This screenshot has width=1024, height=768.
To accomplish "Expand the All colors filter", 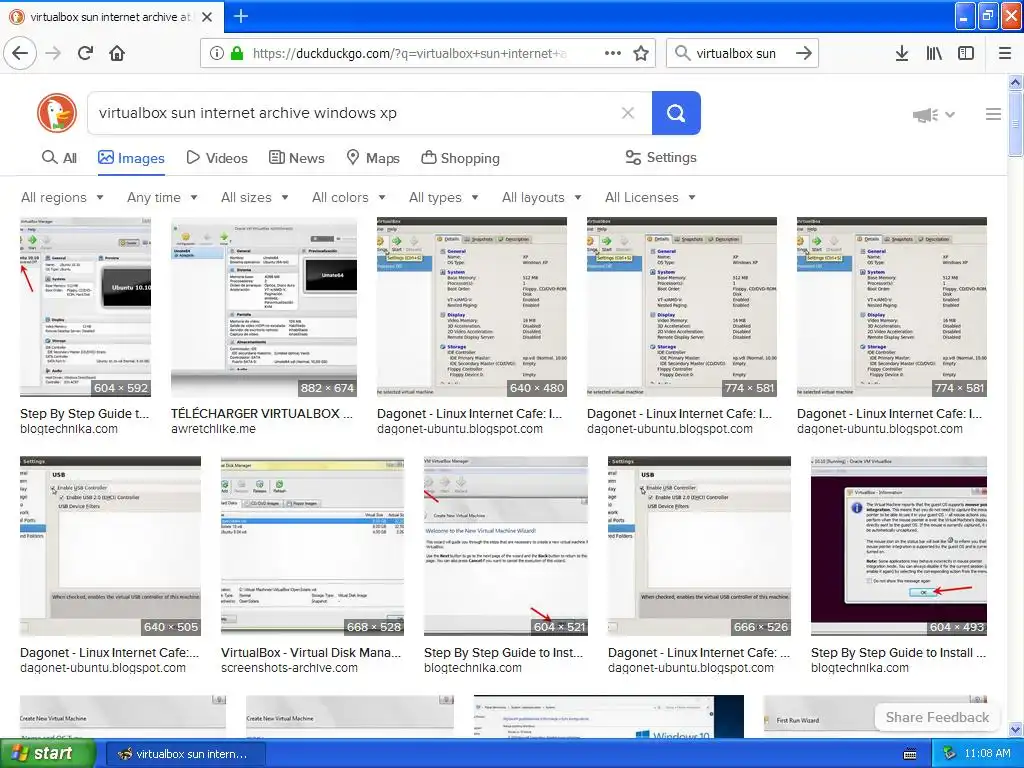I will pos(349,197).
